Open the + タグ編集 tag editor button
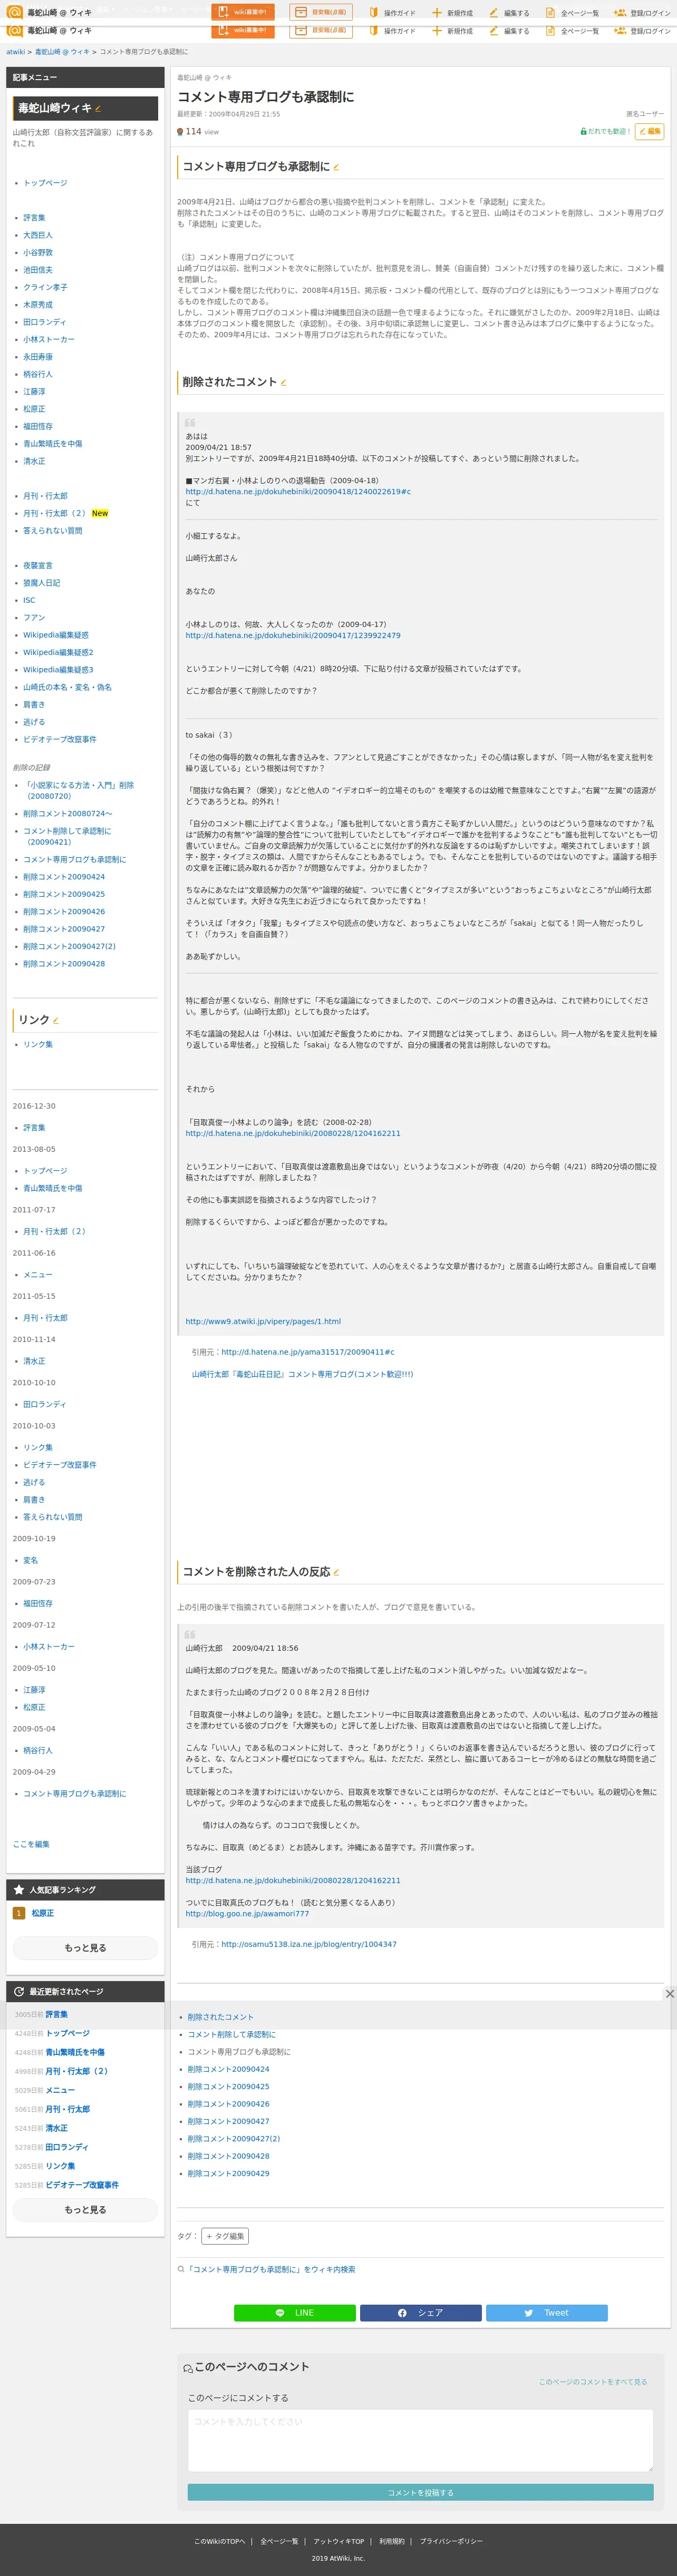Image resolution: width=677 pixels, height=2576 pixels. click(225, 2236)
